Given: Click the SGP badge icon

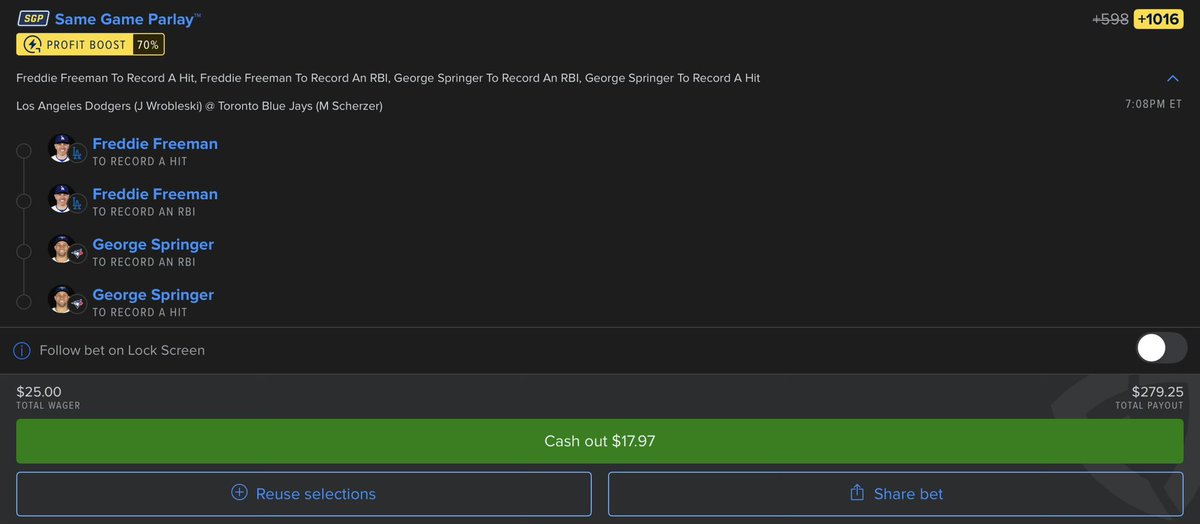Looking at the screenshot, I should 33,19.
